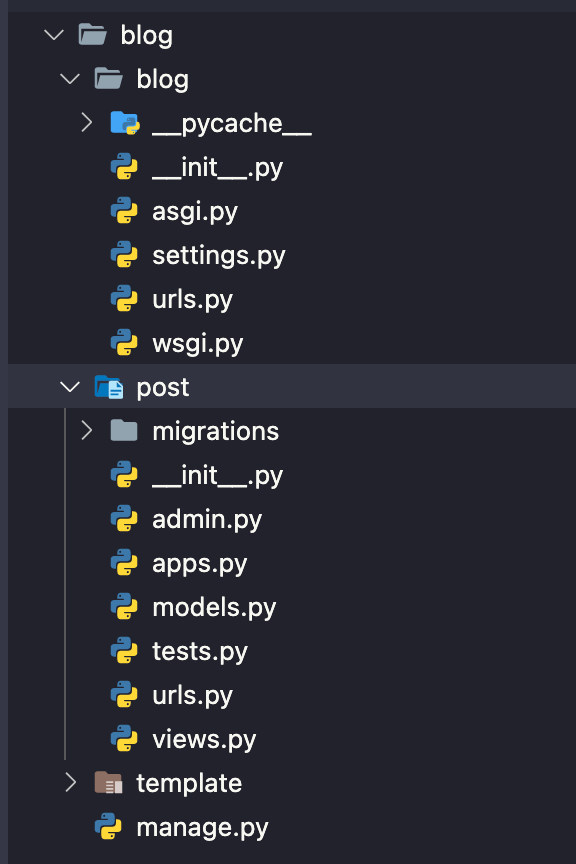Expand the template folder
Image resolution: width=576 pixels, height=864 pixels.
pyautogui.click(x=70, y=783)
